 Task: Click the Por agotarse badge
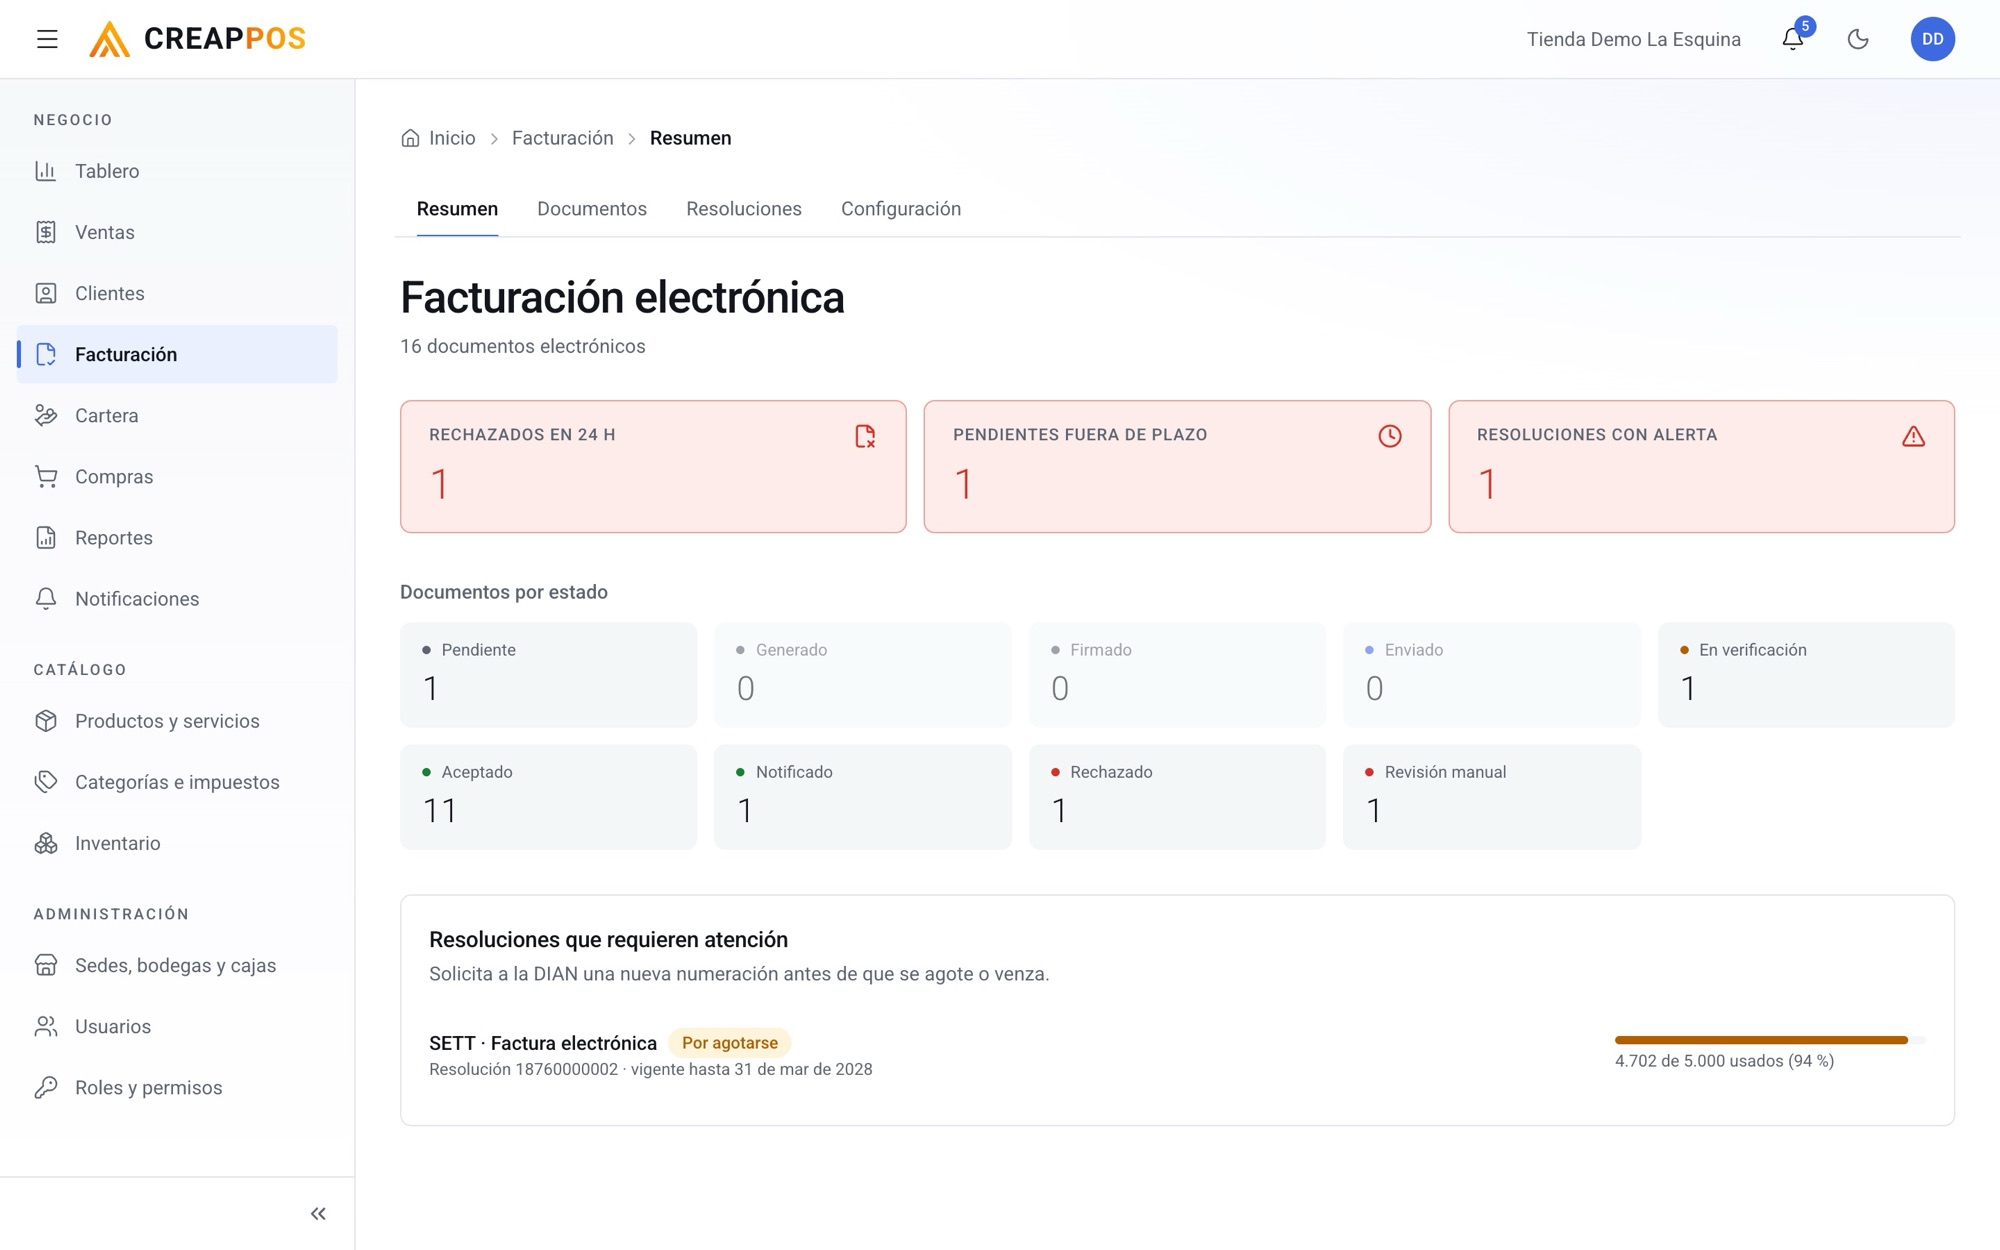[730, 1043]
